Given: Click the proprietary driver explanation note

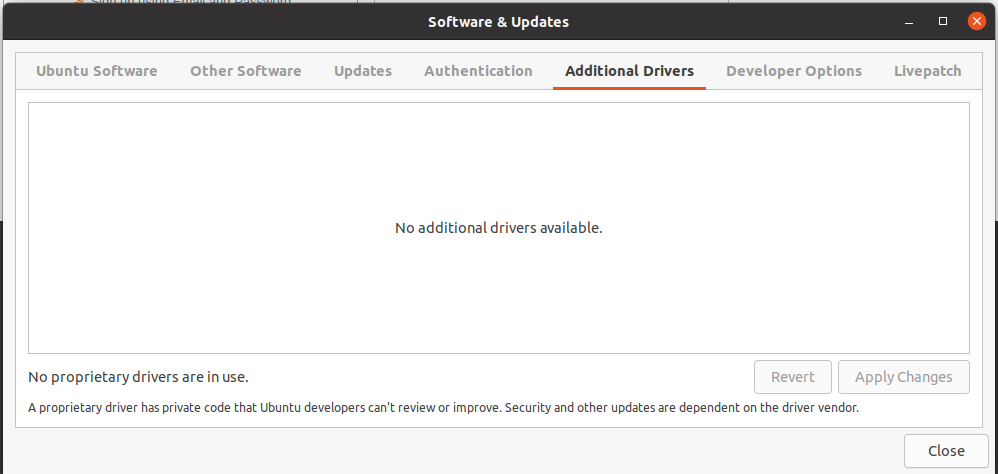Looking at the screenshot, I should click(x=444, y=408).
